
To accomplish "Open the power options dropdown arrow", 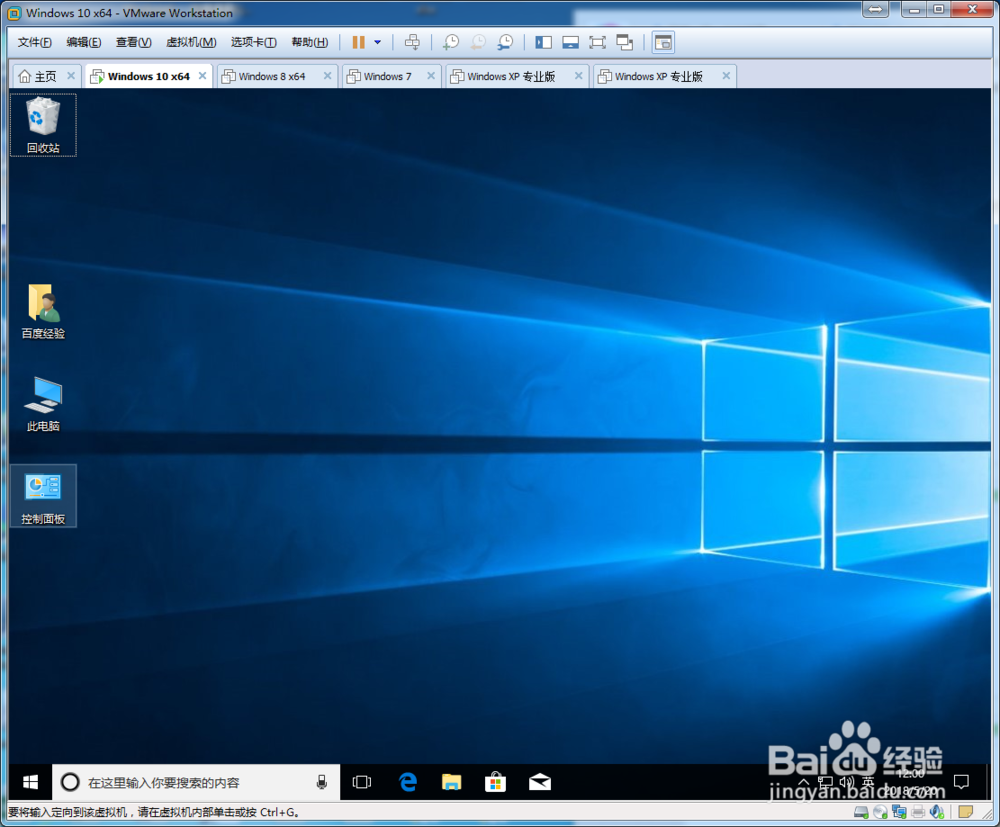I will (378, 42).
